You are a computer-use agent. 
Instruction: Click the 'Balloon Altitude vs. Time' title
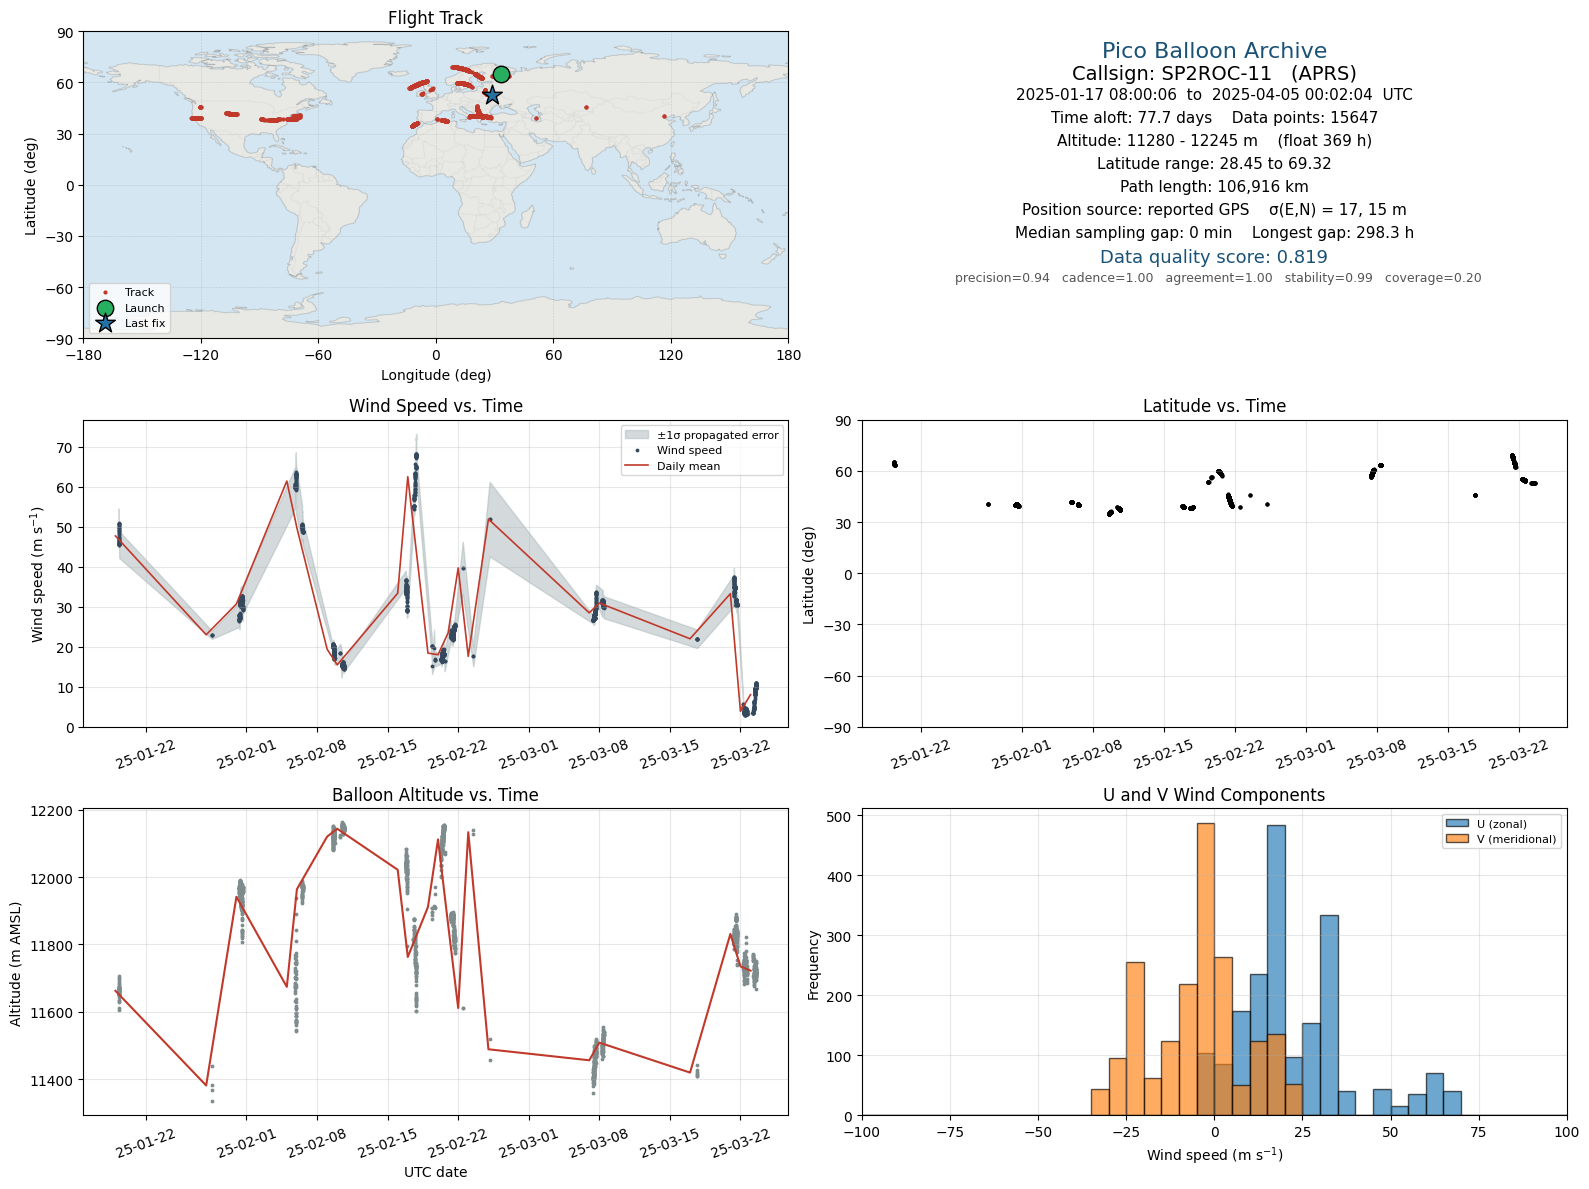(x=435, y=795)
